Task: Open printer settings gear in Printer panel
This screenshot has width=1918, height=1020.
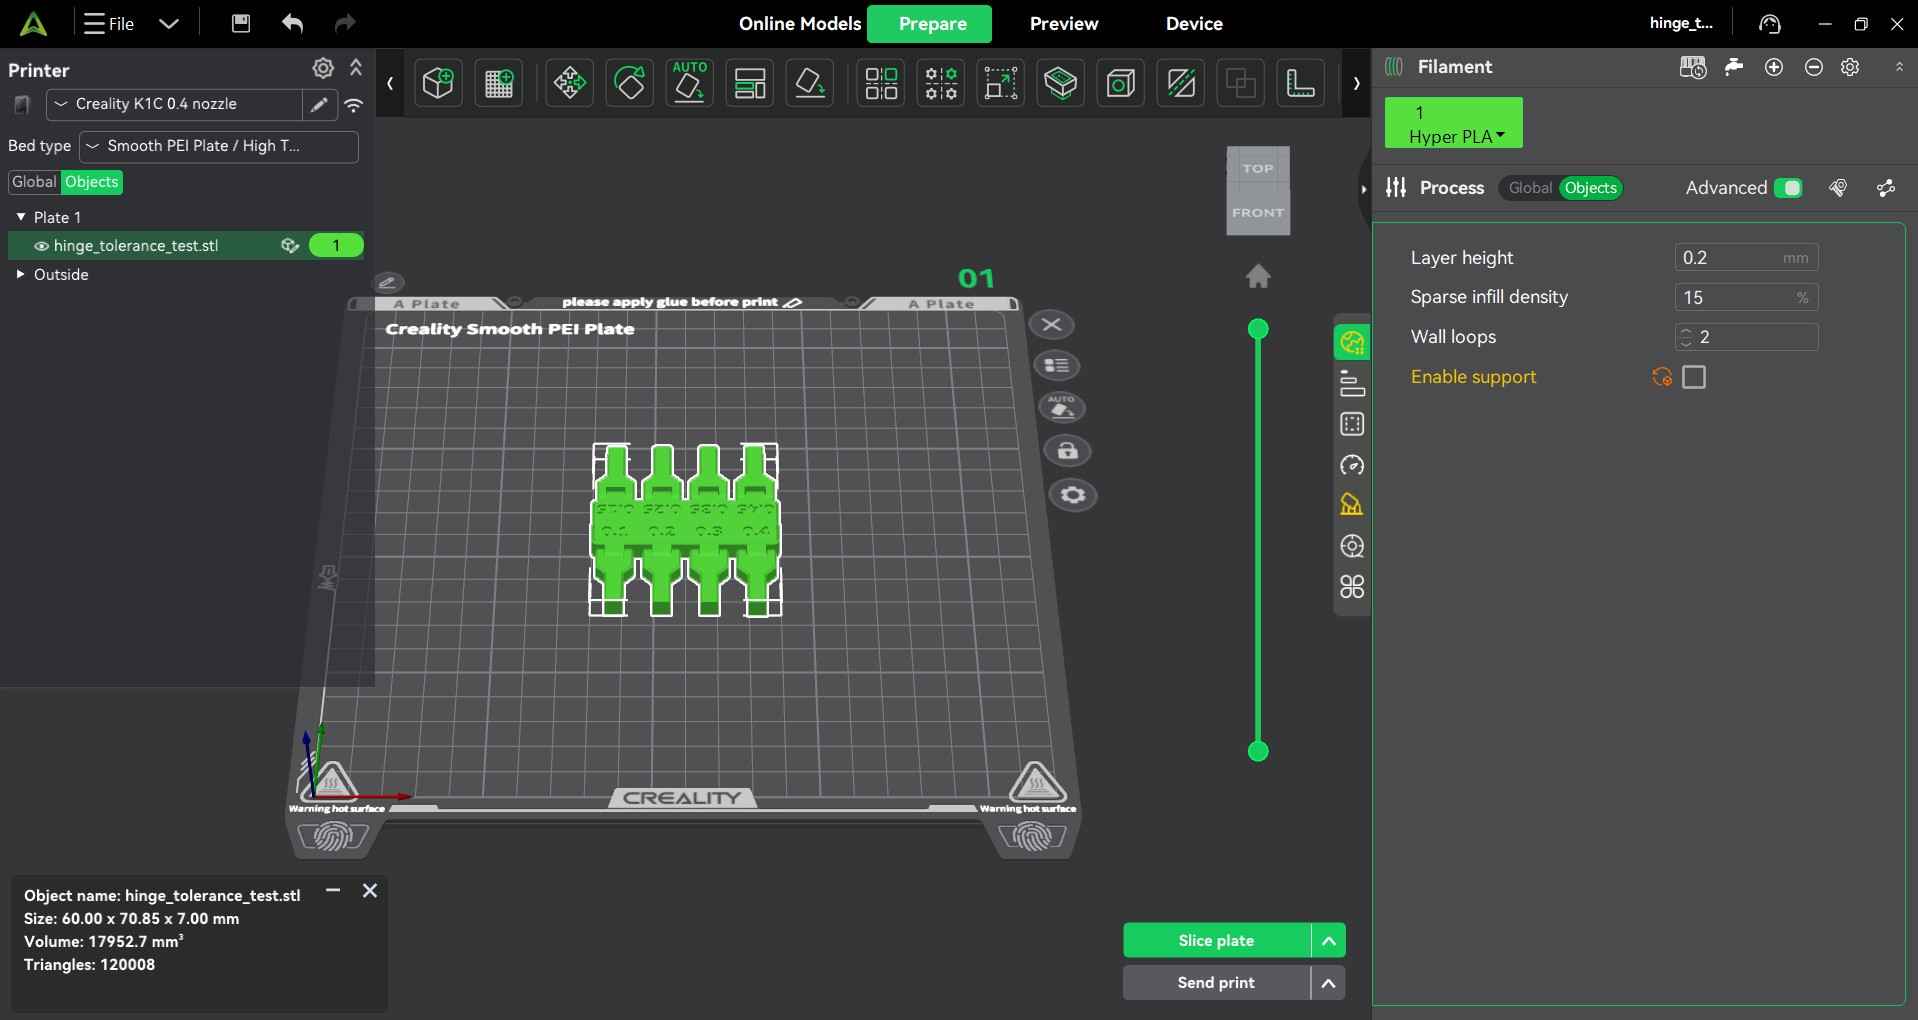Action: [323, 68]
